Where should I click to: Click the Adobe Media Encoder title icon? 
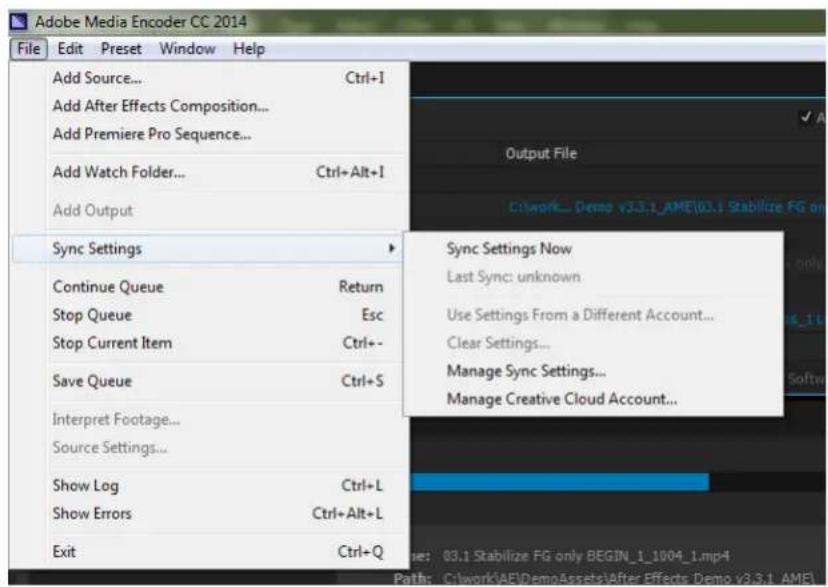(x=19, y=22)
